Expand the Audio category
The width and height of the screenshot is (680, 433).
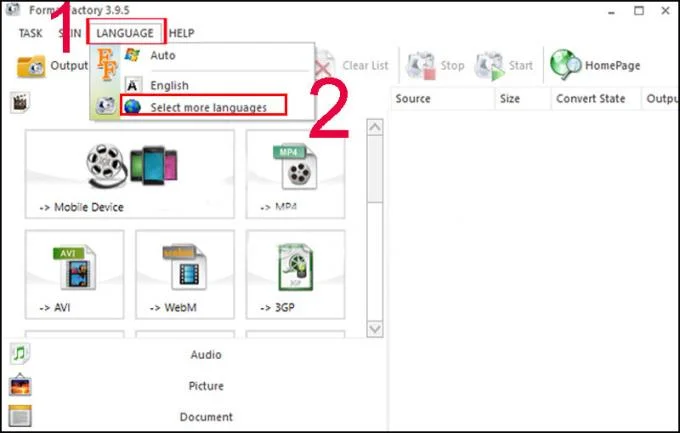pyautogui.click(x=206, y=354)
